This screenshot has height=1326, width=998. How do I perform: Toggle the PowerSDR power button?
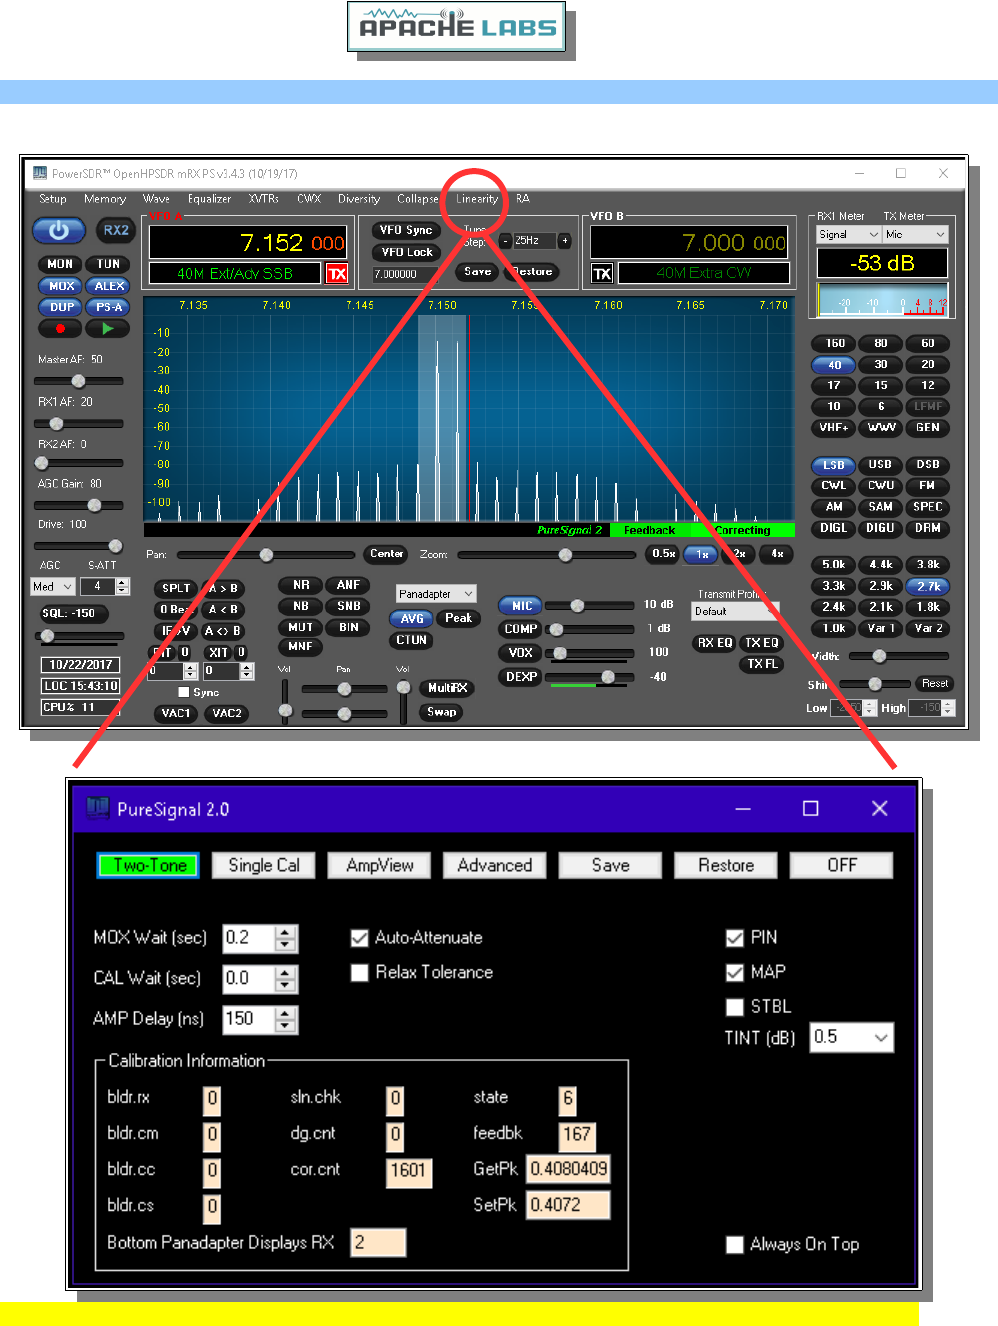pos(59,231)
